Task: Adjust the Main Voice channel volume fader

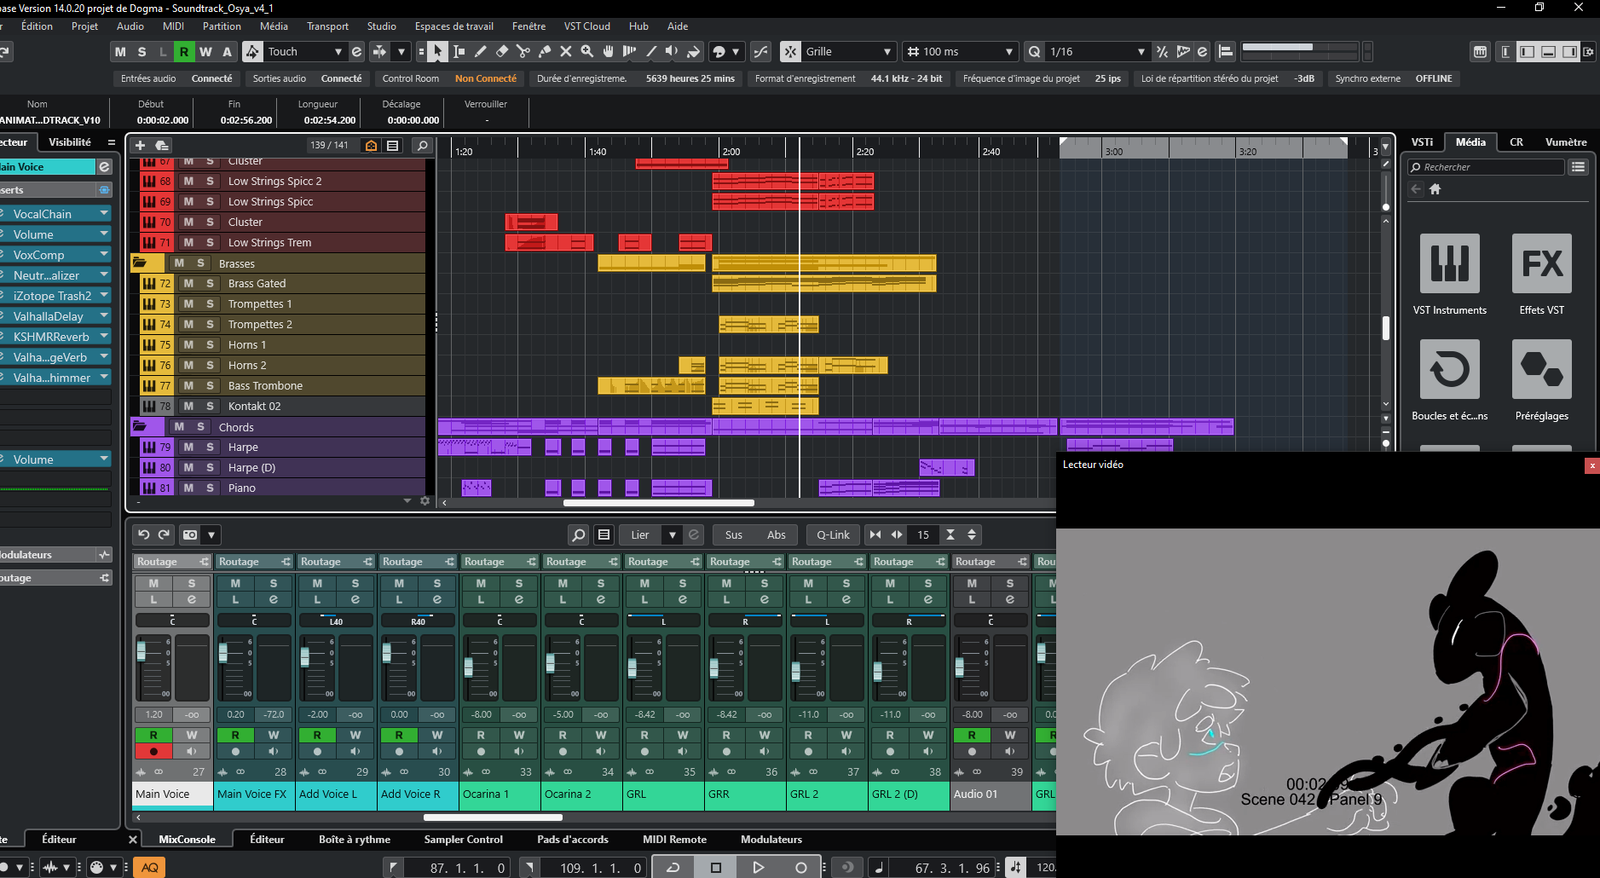Action: [142, 652]
